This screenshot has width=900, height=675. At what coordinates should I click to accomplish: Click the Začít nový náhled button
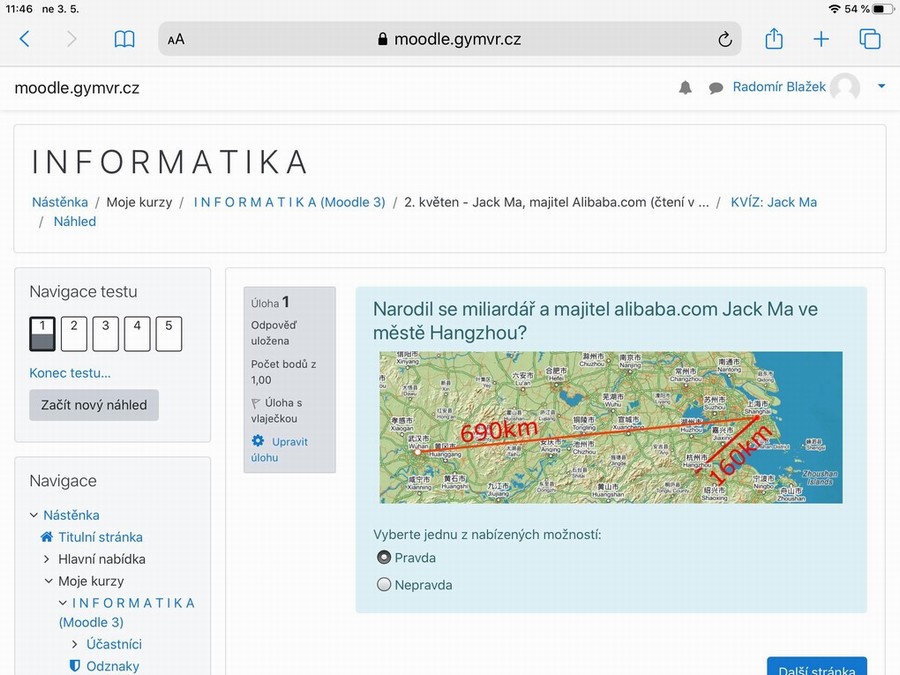click(x=94, y=405)
